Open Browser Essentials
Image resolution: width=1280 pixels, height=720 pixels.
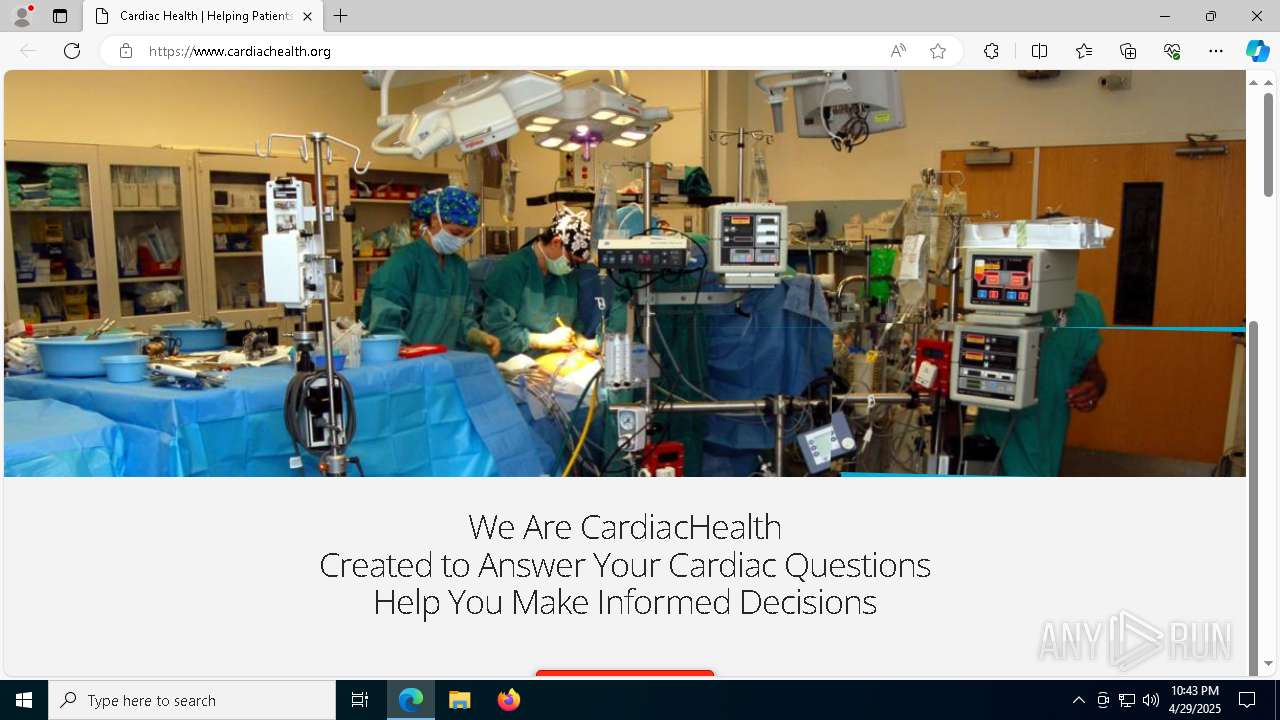[x=1172, y=51]
